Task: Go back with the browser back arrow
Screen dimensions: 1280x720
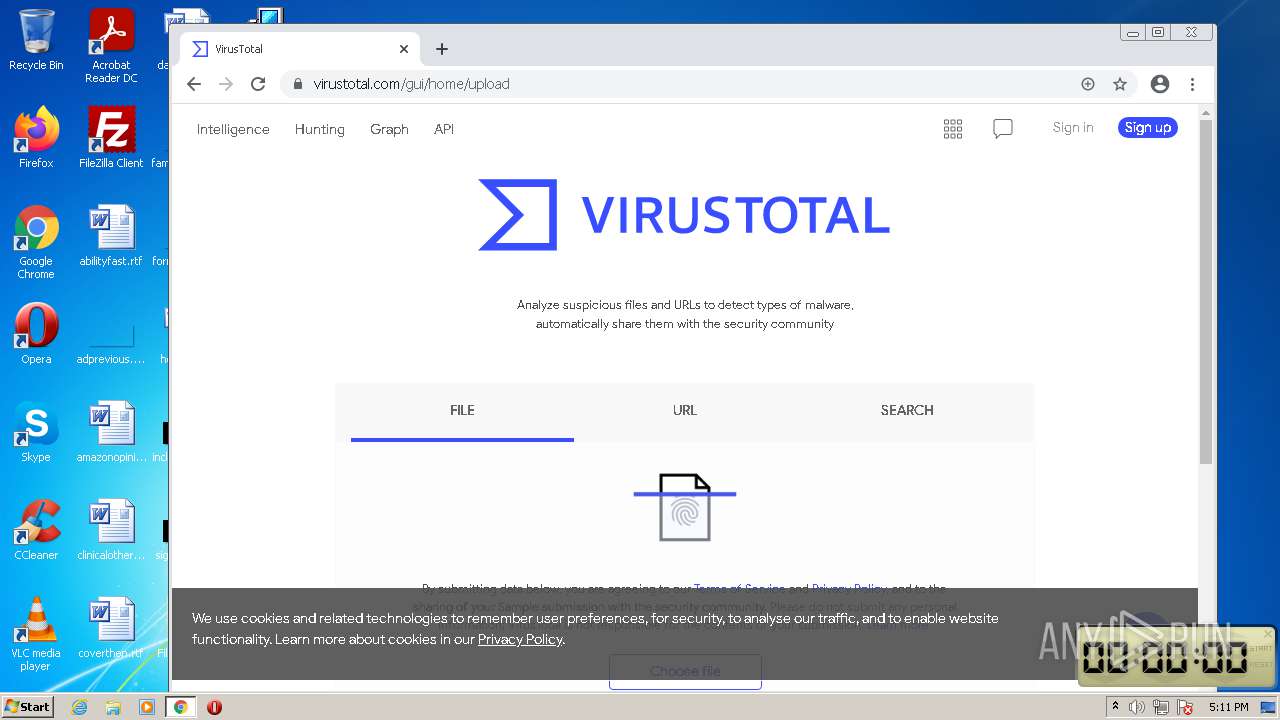Action: click(x=194, y=84)
